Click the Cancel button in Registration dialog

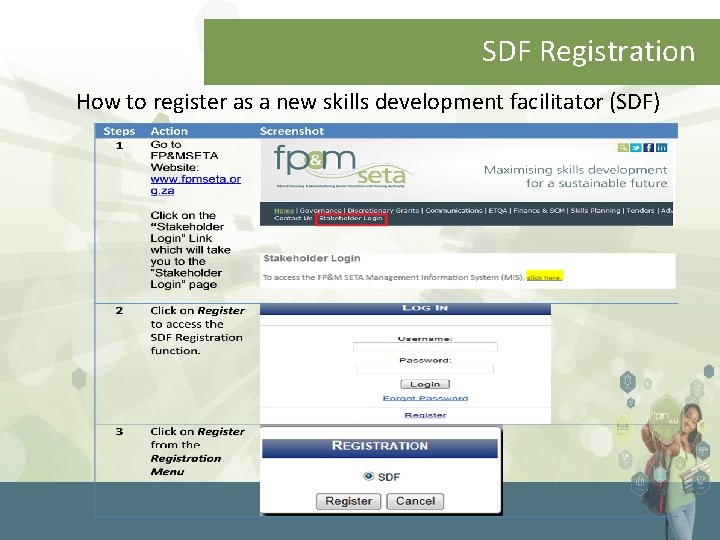415,501
